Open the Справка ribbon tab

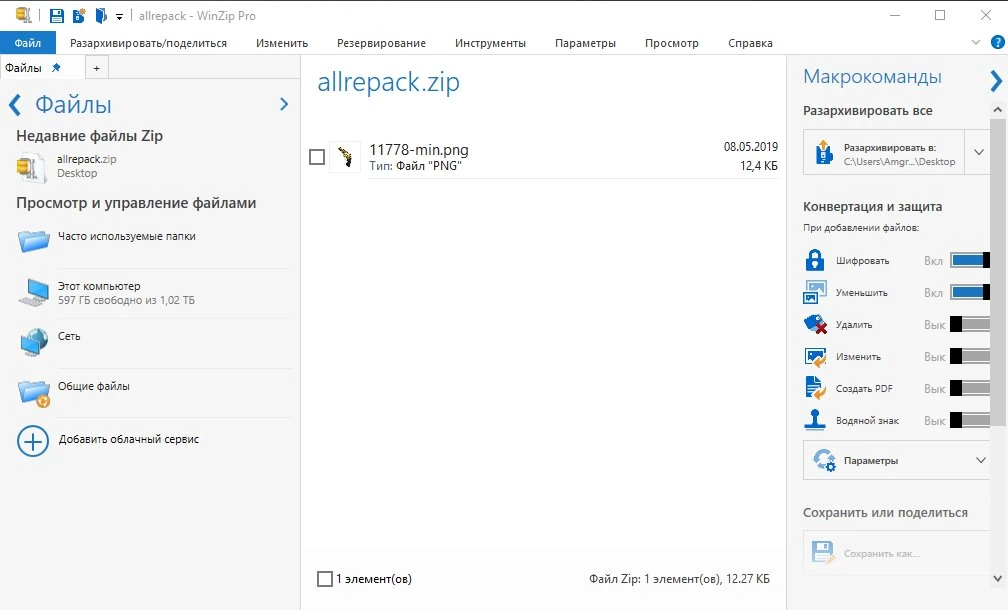coord(750,43)
